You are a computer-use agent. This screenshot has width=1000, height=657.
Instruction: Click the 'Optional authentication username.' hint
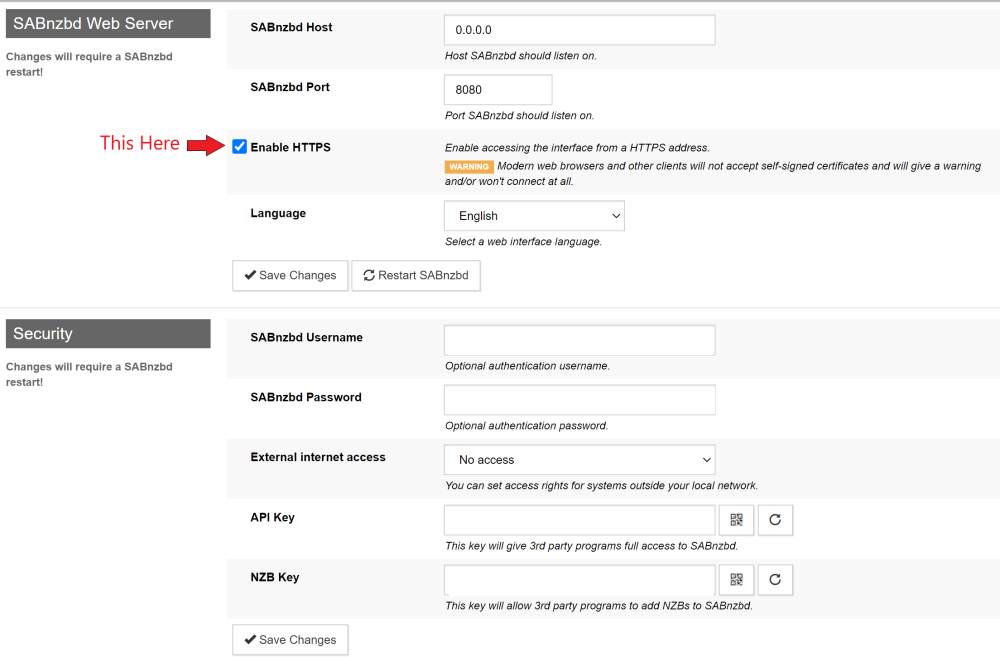[527, 366]
